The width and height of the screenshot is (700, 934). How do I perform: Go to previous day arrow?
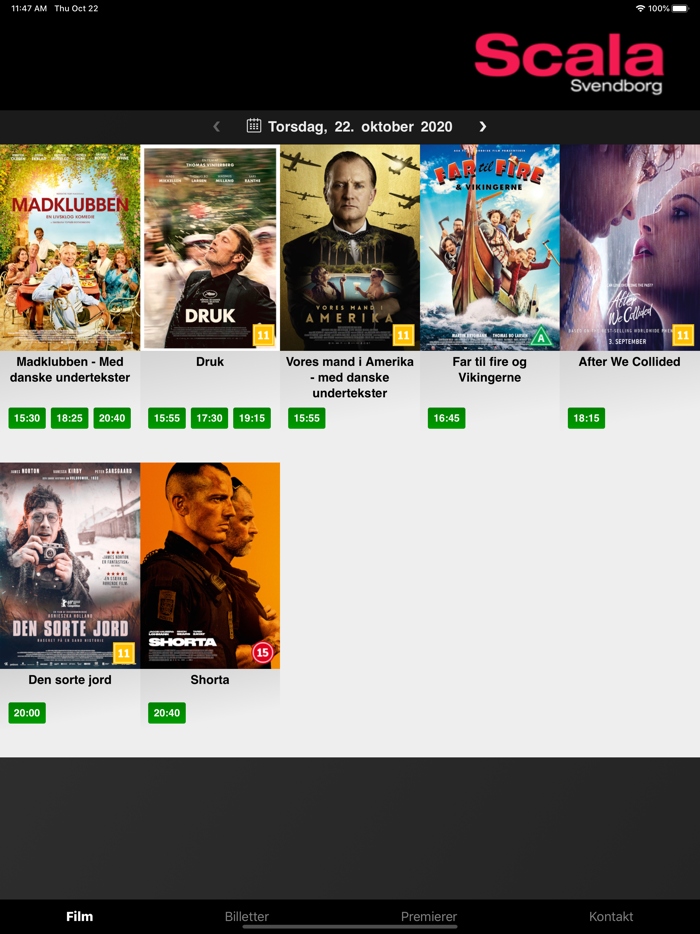coord(217,126)
